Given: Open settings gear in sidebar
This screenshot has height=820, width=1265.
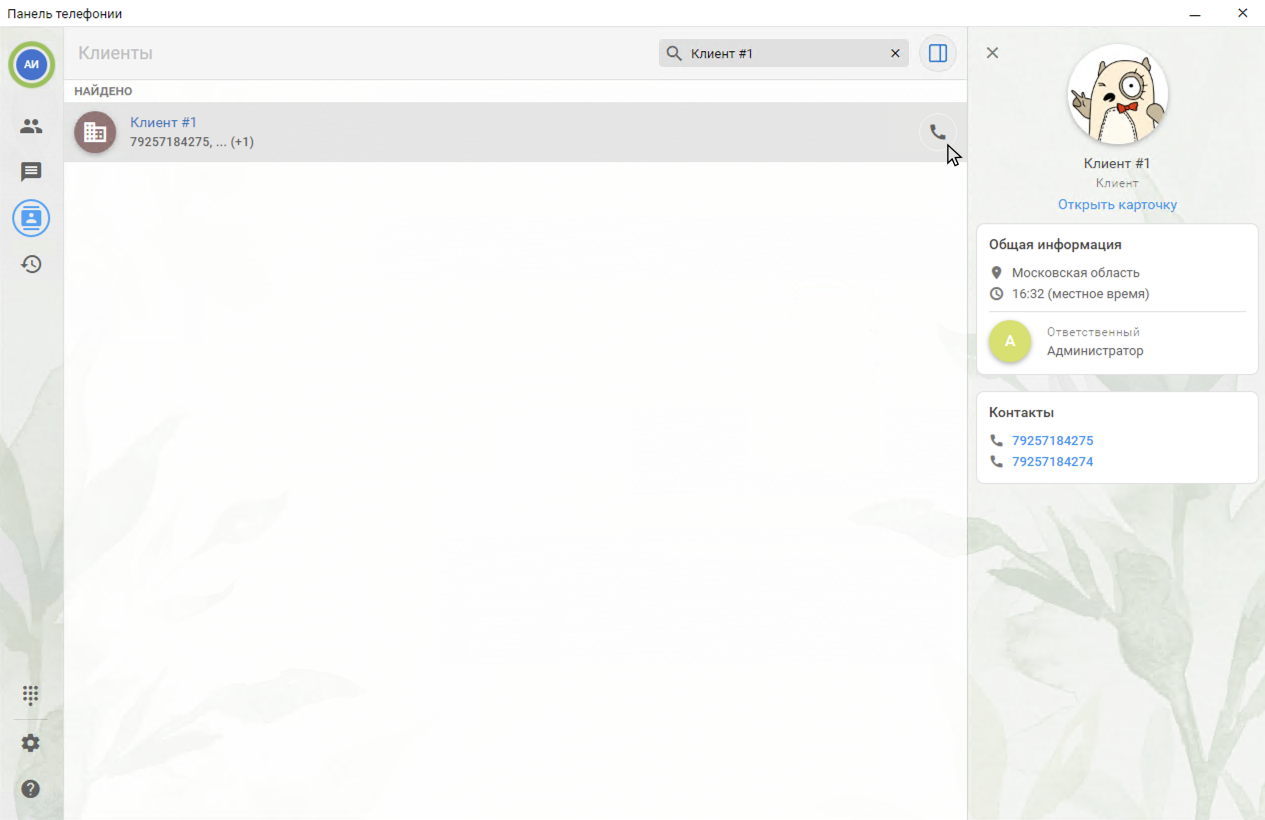Looking at the screenshot, I should [x=31, y=743].
